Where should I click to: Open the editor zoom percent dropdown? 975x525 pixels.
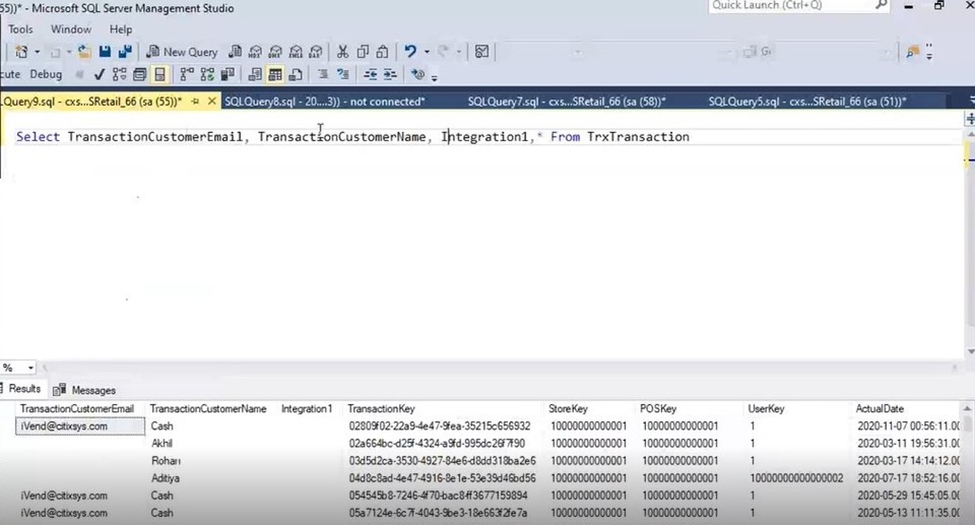(30, 368)
